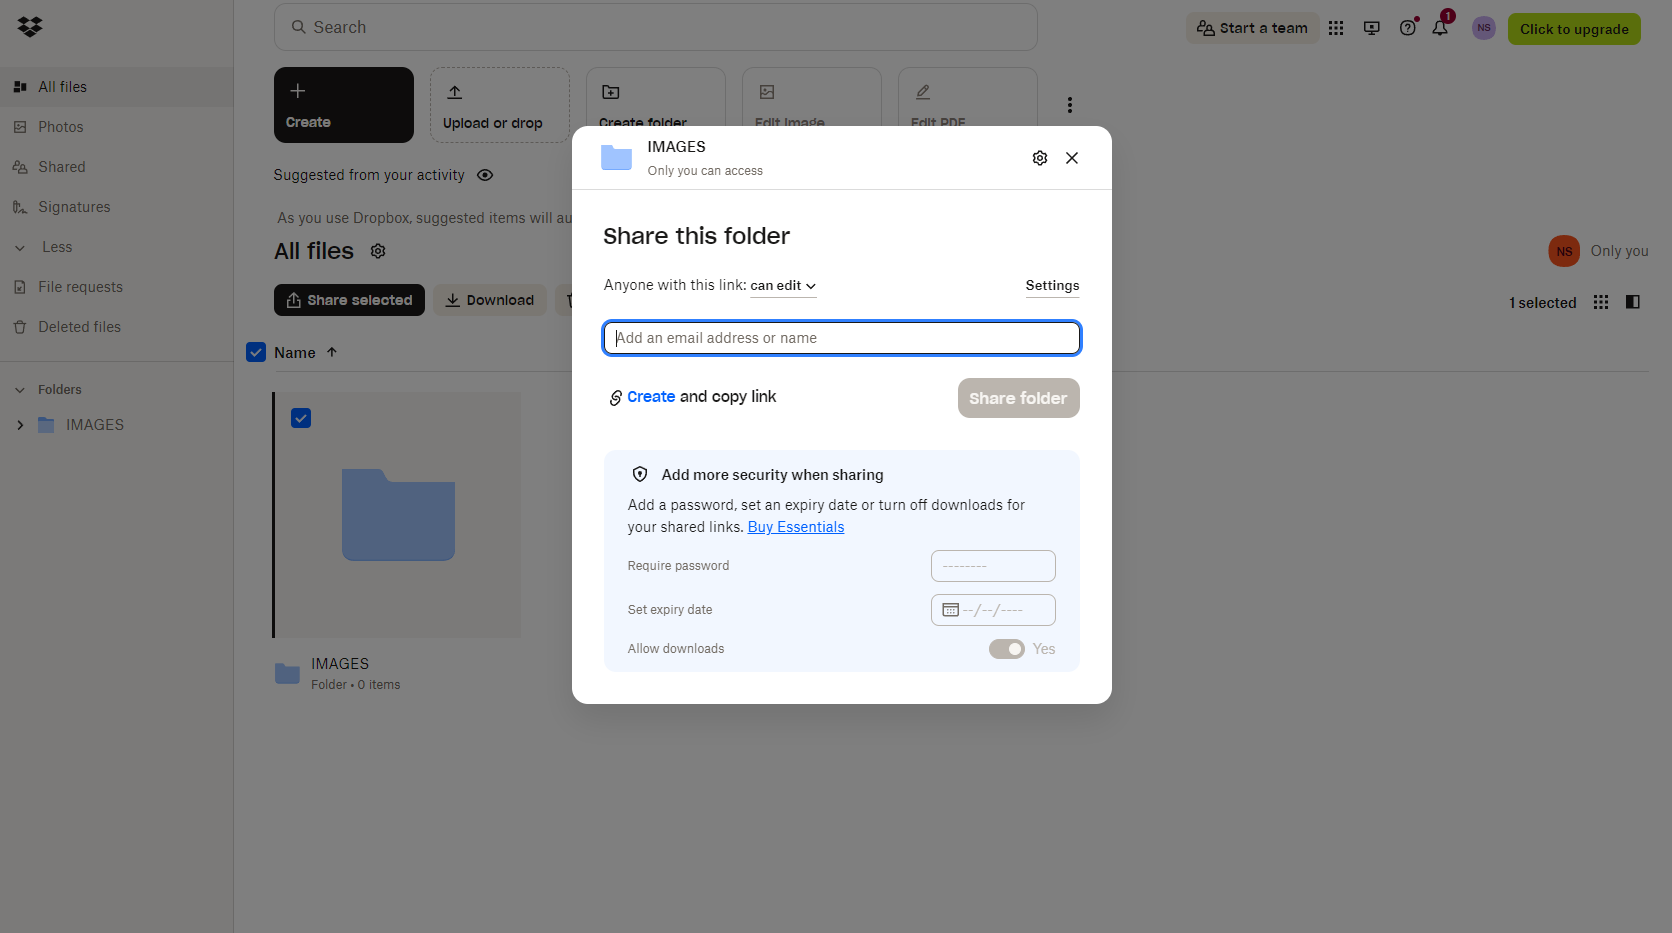1672x933 pixels.
Task: Click the calendar icon in expiry date field
Action: [x=951, y=610]
